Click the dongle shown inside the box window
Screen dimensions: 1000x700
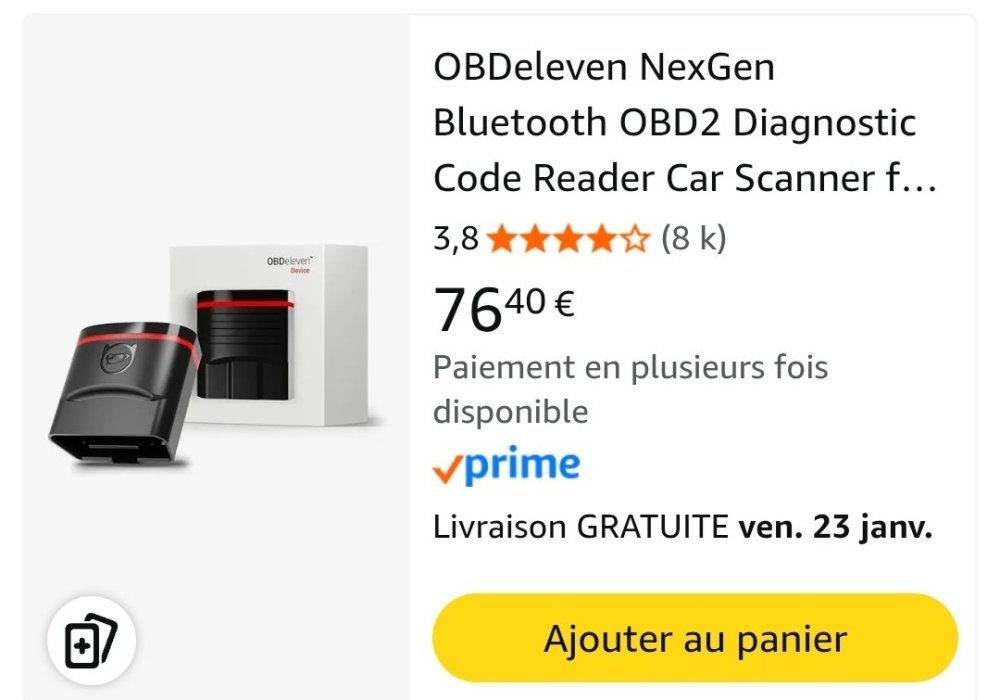click(244, 344)
